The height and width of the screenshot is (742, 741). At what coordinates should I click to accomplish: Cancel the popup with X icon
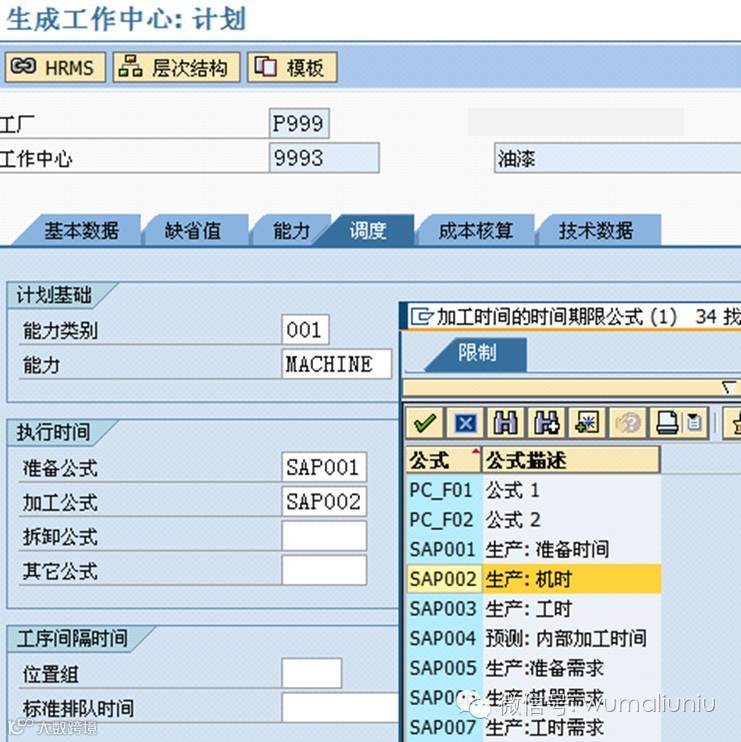465,423
